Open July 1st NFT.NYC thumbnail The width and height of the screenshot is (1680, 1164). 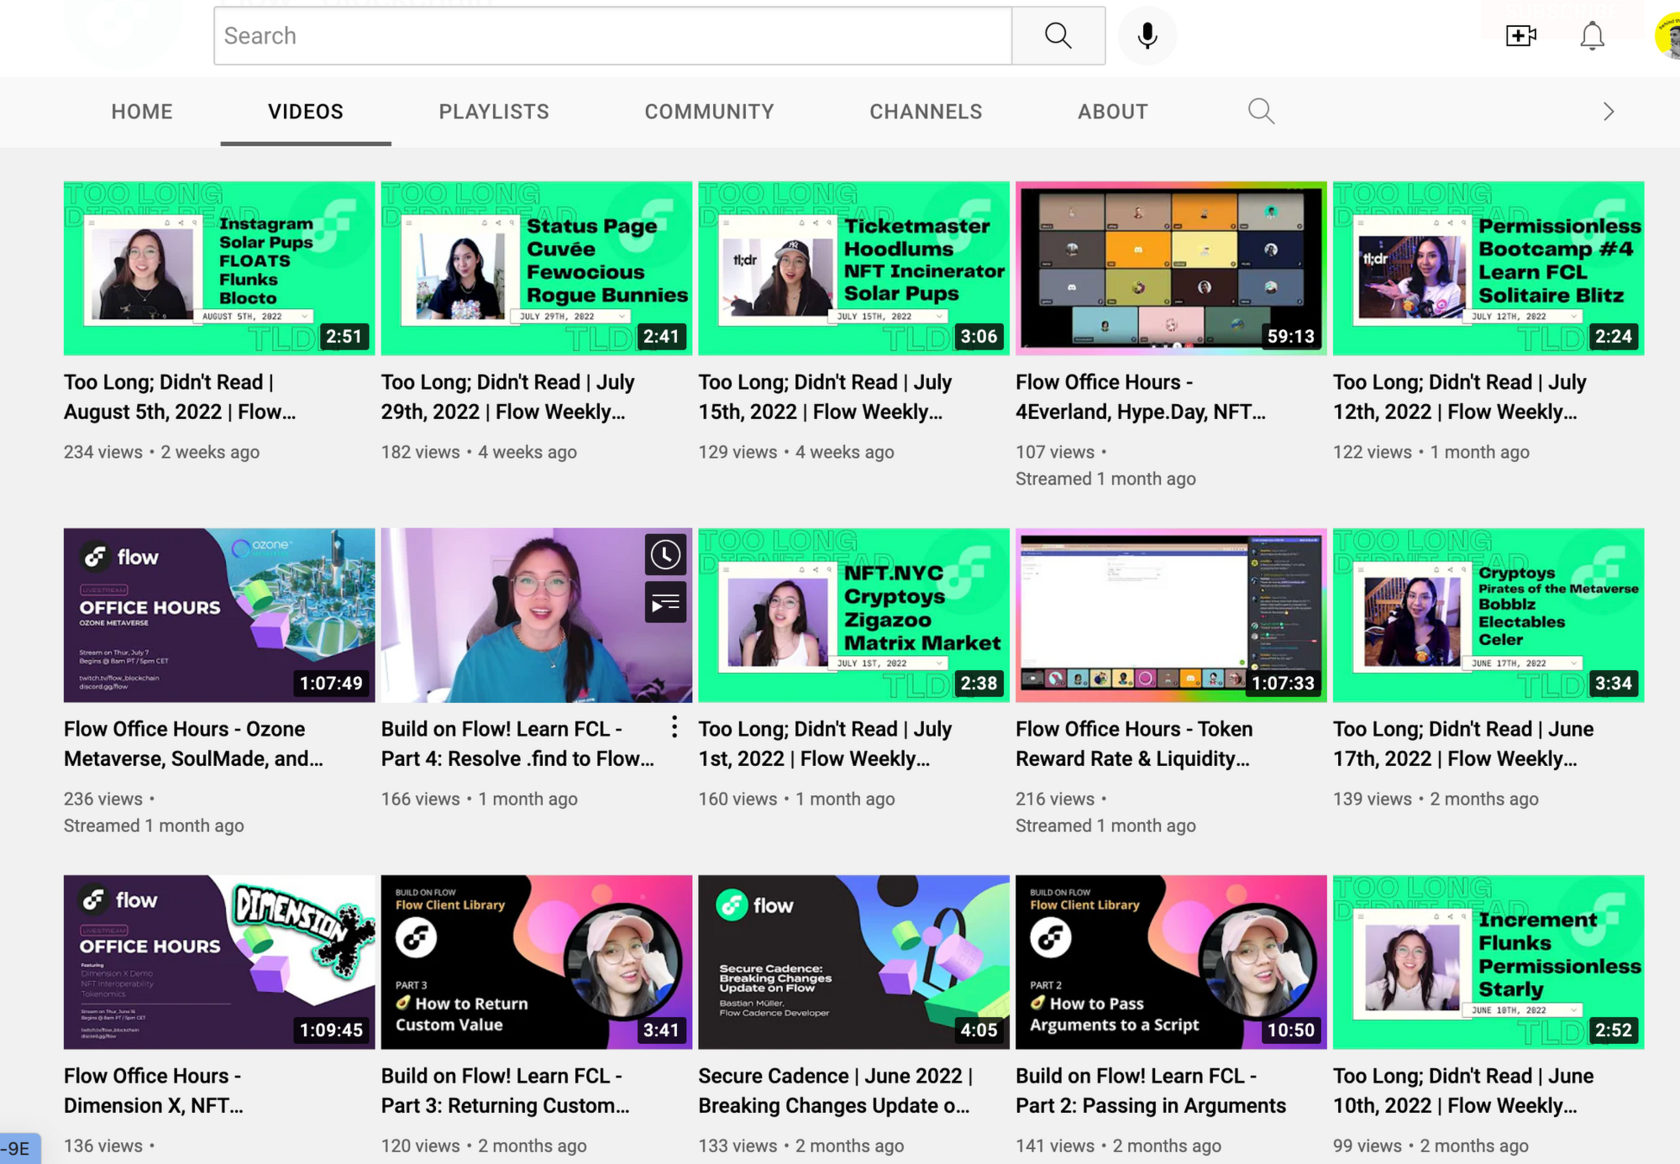point(854,615)
